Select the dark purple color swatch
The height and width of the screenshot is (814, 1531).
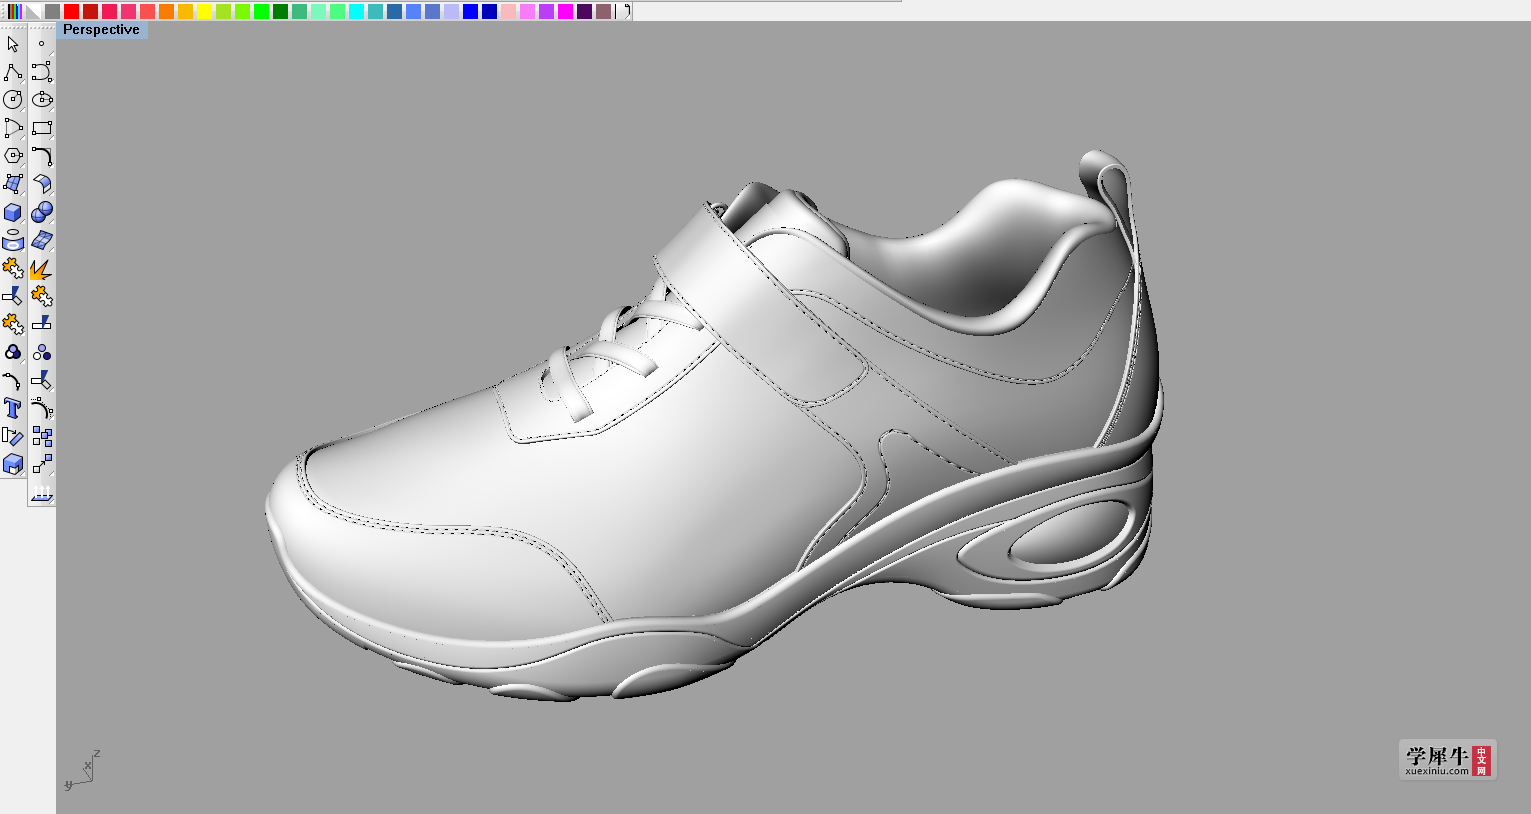[584, 11]
